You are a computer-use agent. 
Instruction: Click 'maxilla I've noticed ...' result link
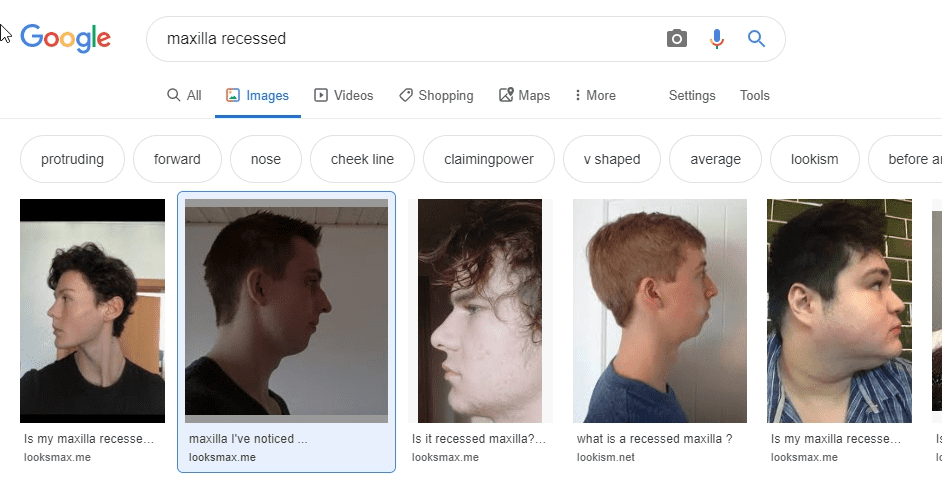(248, 439)
